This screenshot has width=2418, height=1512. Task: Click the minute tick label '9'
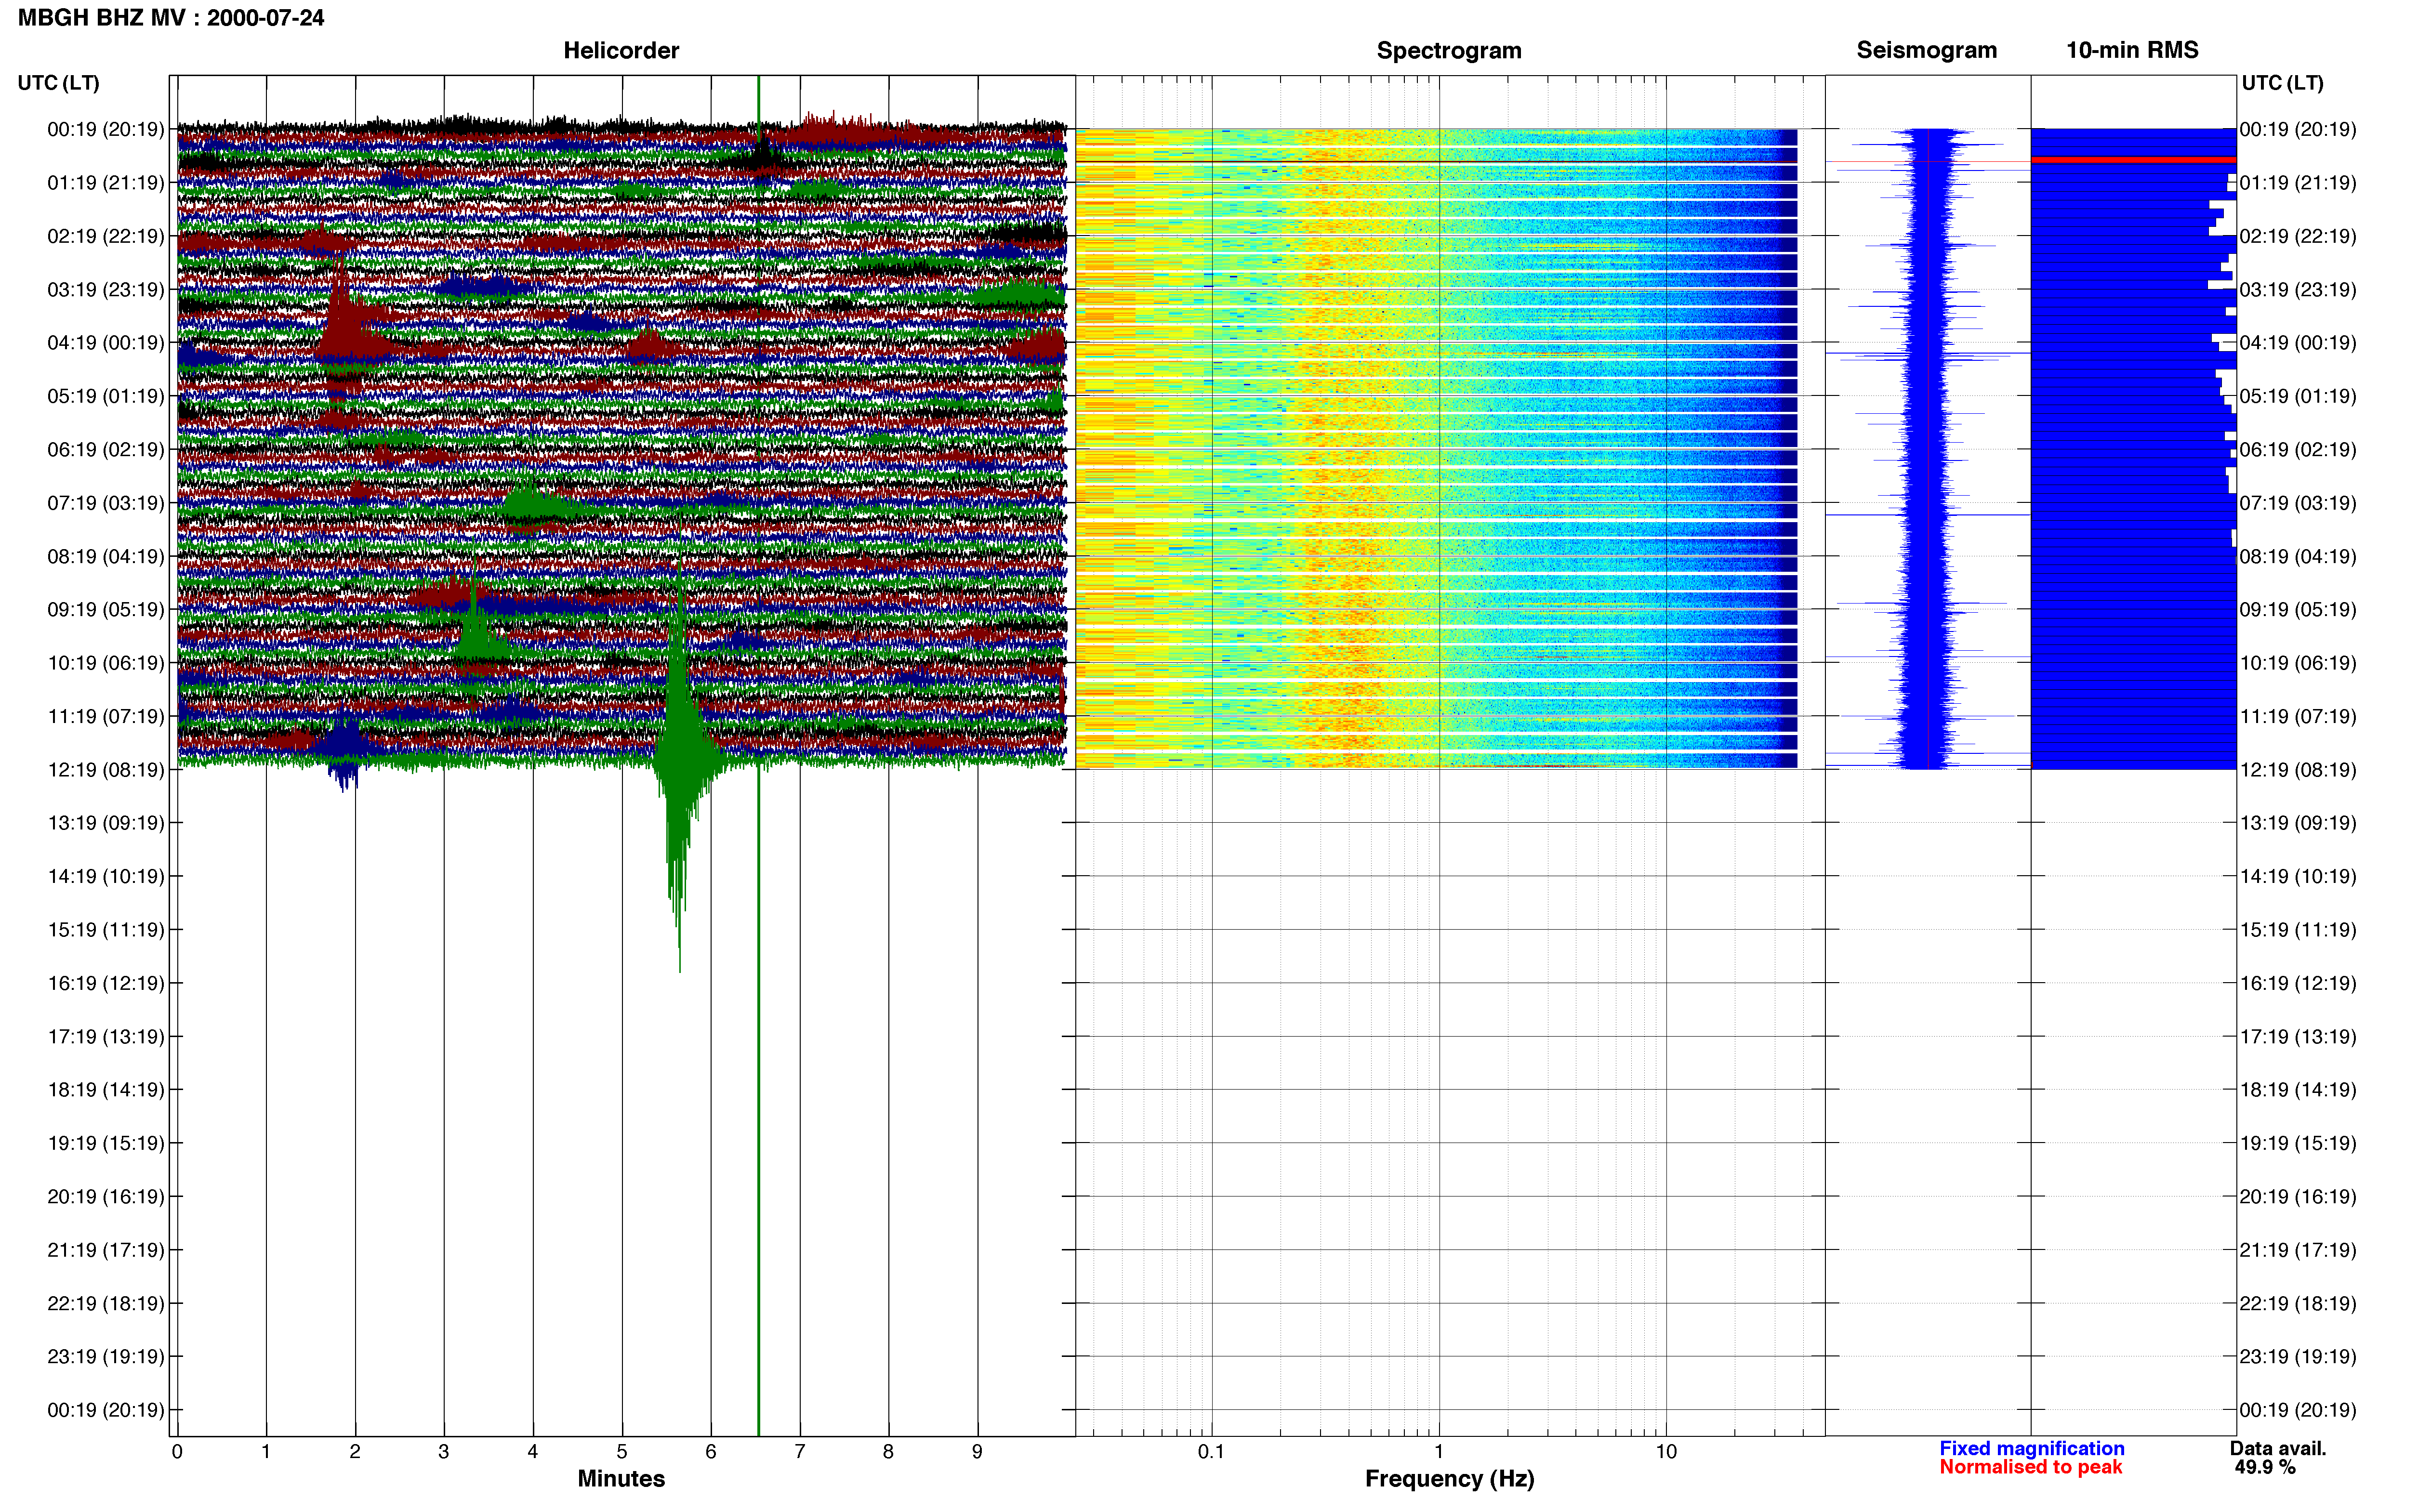(x=977, y=1451)
